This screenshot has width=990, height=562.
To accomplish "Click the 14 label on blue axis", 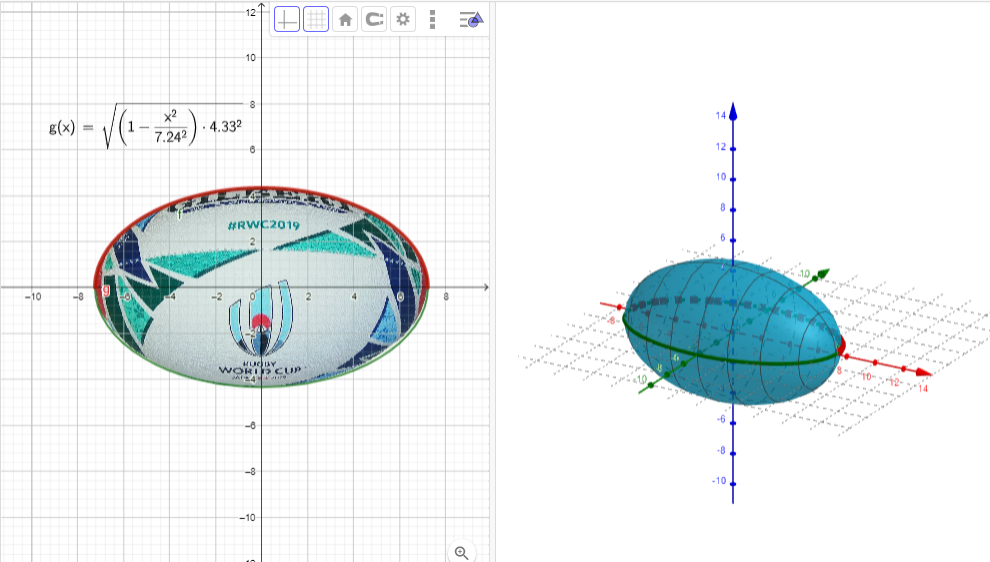I will (x=720, y=115).
